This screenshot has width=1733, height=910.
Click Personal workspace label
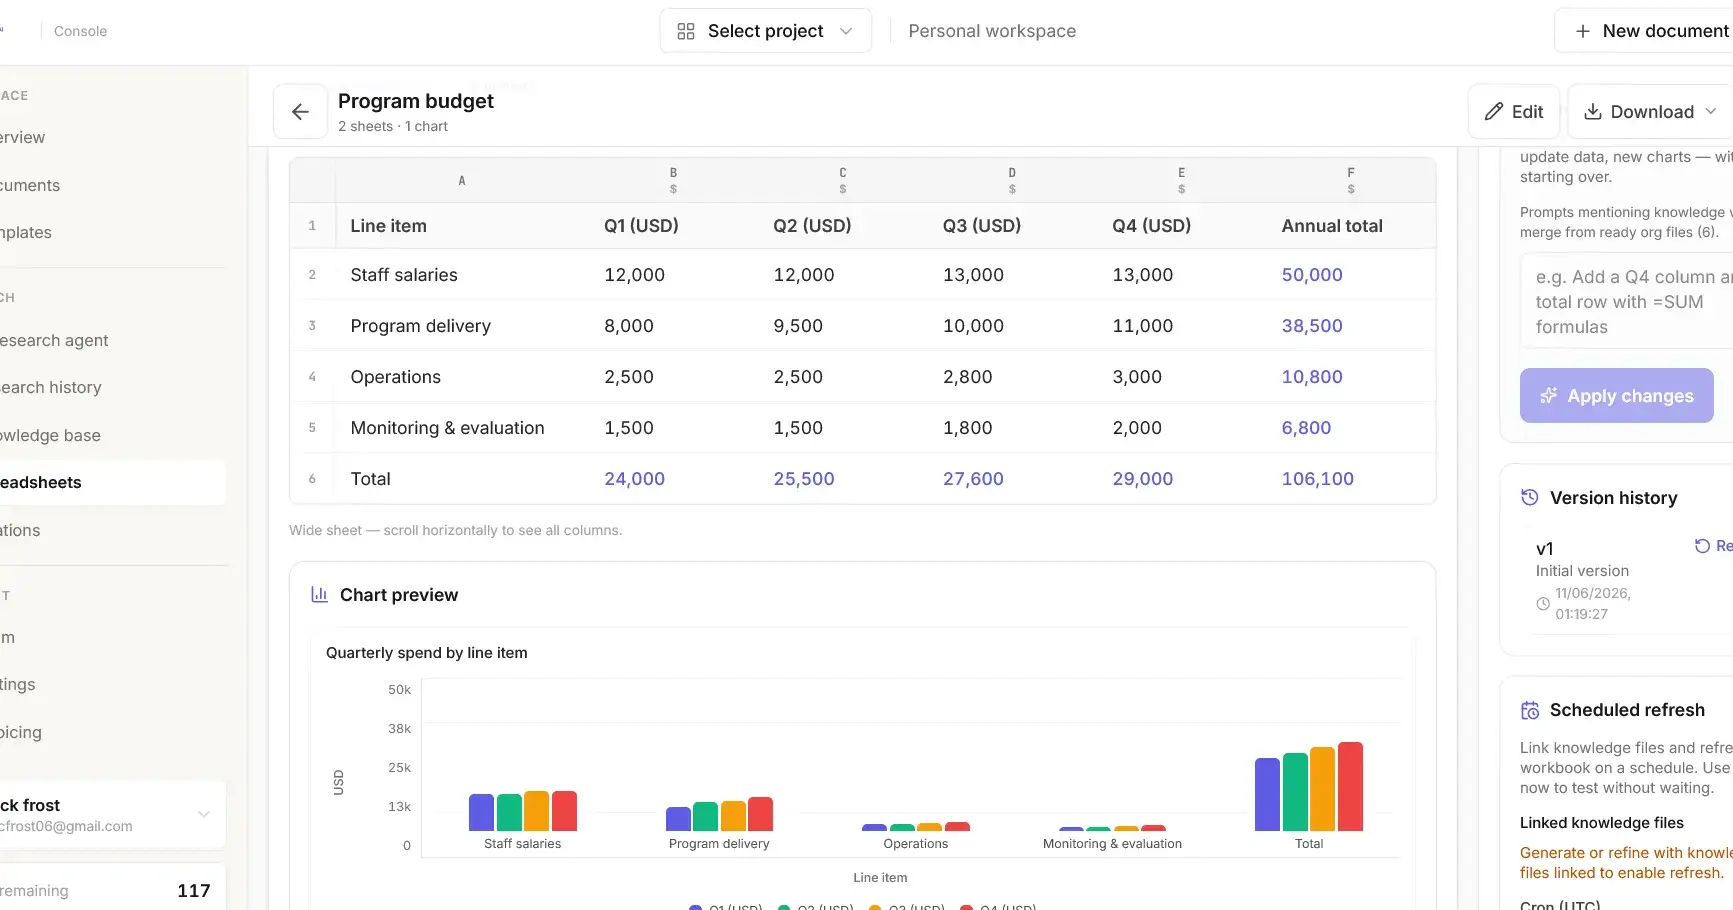(992, 31)
